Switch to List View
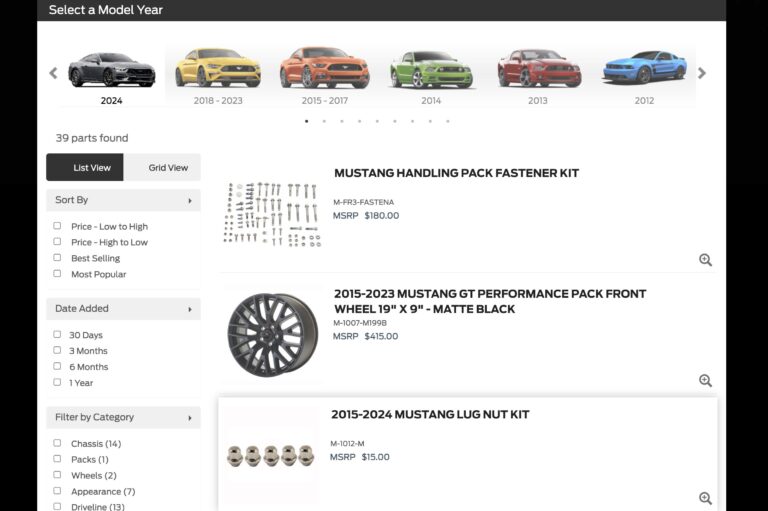Screen dimensions: 768x511 click(85, 168)
